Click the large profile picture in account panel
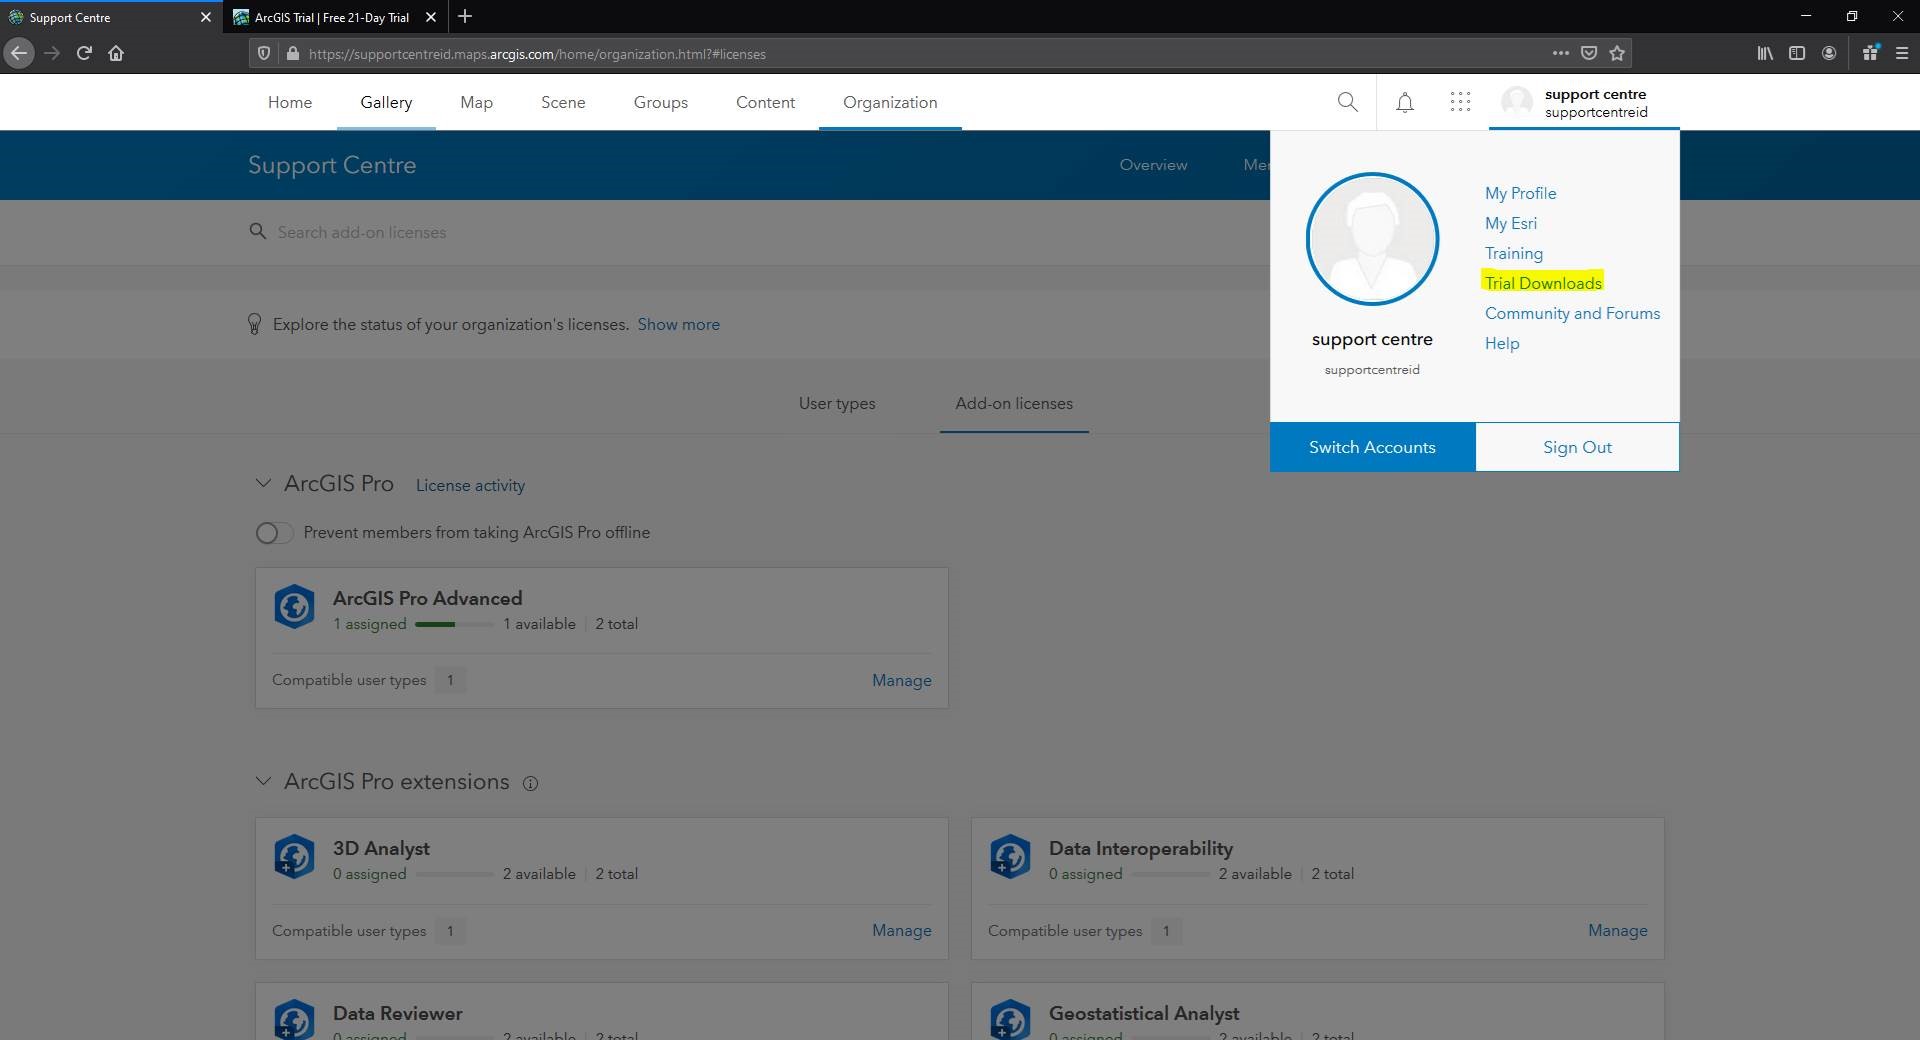The width and height of the screenshot is (1920, 1040). pyautogui.click(x=1372, y=239)
